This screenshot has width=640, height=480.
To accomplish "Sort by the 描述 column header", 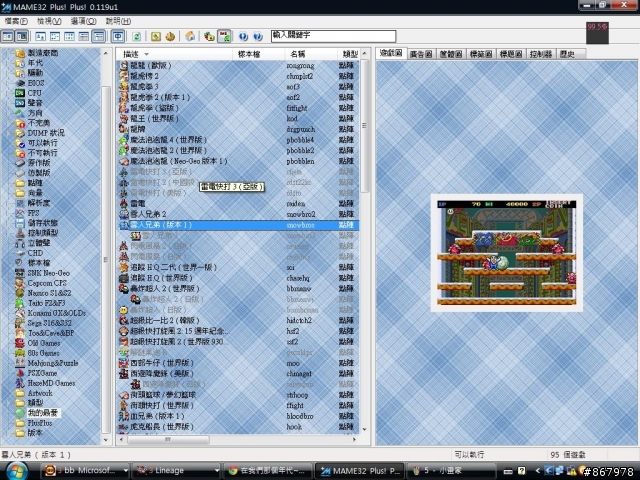I will pyautogui.click(x=174, y=54).
